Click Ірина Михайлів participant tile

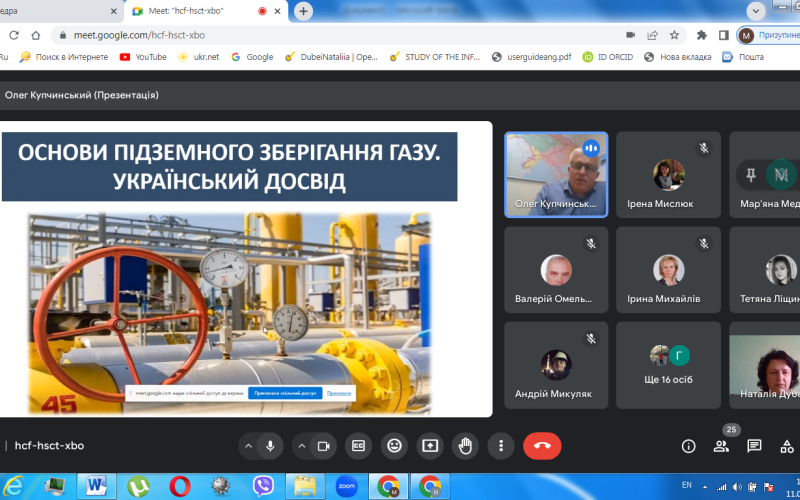668,270
